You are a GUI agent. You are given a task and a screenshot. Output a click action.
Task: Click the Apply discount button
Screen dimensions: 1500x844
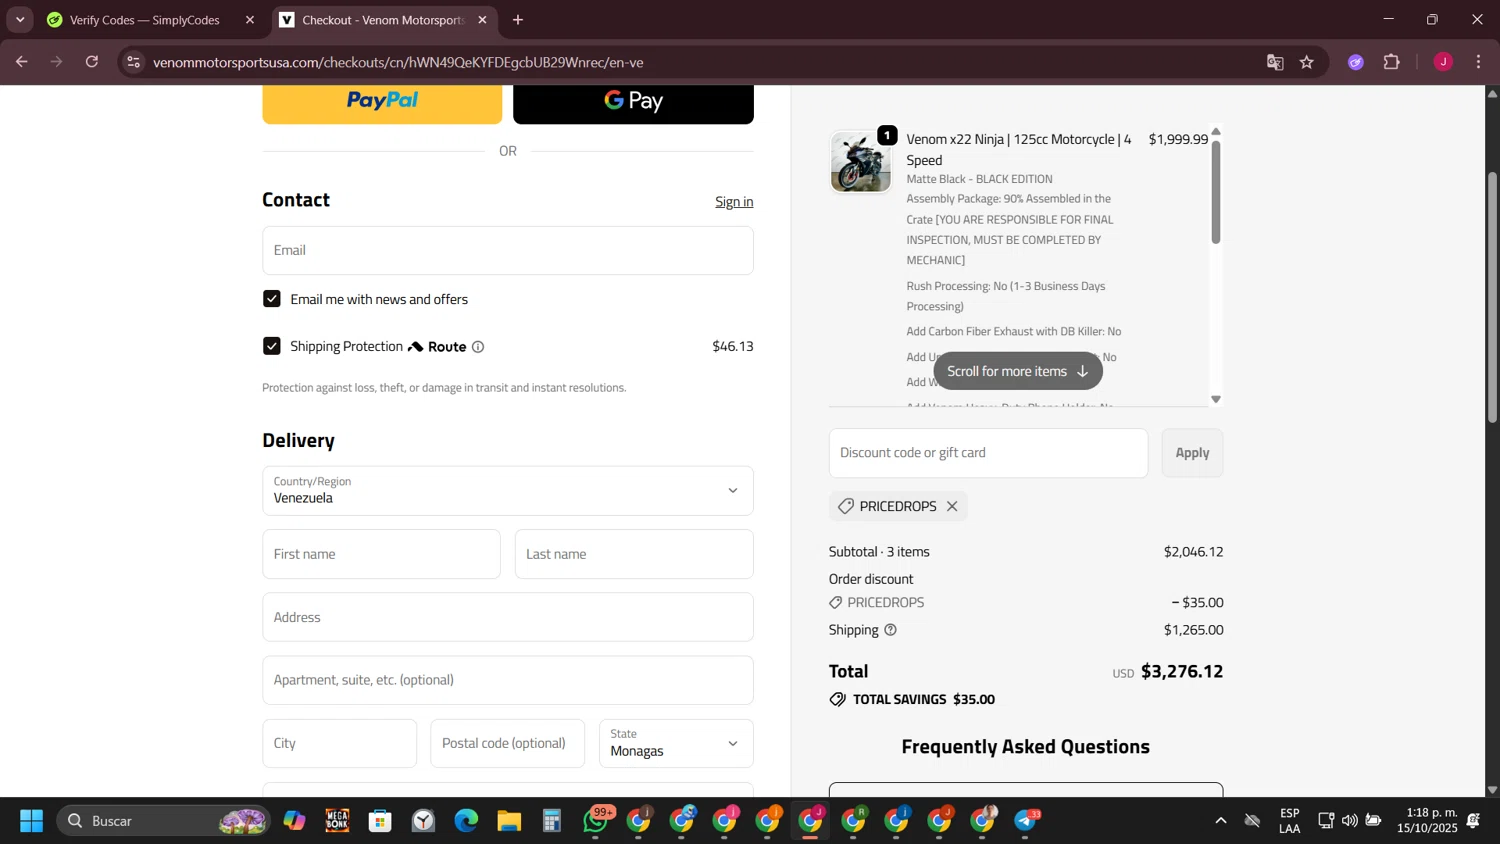pos(1192,453)
